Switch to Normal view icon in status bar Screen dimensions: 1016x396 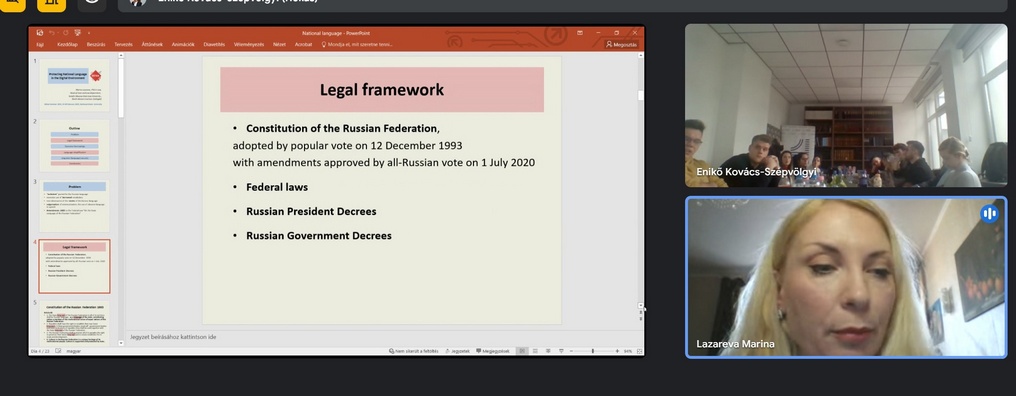[522, 351]
